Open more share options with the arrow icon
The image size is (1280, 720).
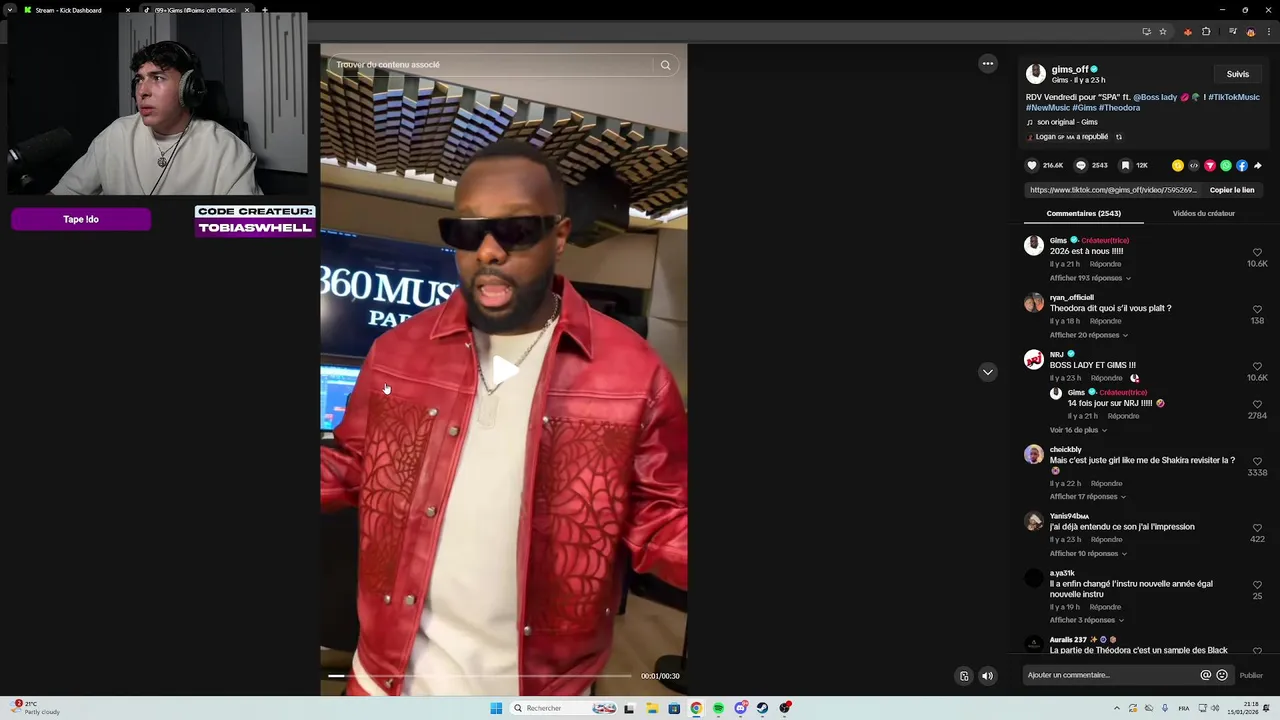1258,165
